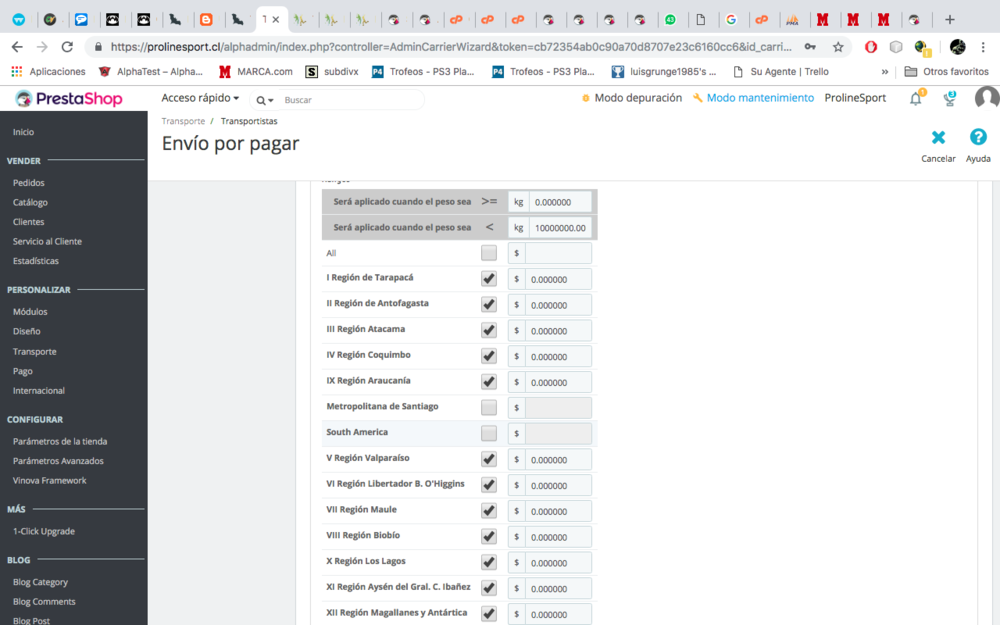Image resolution: width=1000 pixels, height=625 pixels.
Task: Open Blog Comments menu
Action: click(x=44, y=601)
